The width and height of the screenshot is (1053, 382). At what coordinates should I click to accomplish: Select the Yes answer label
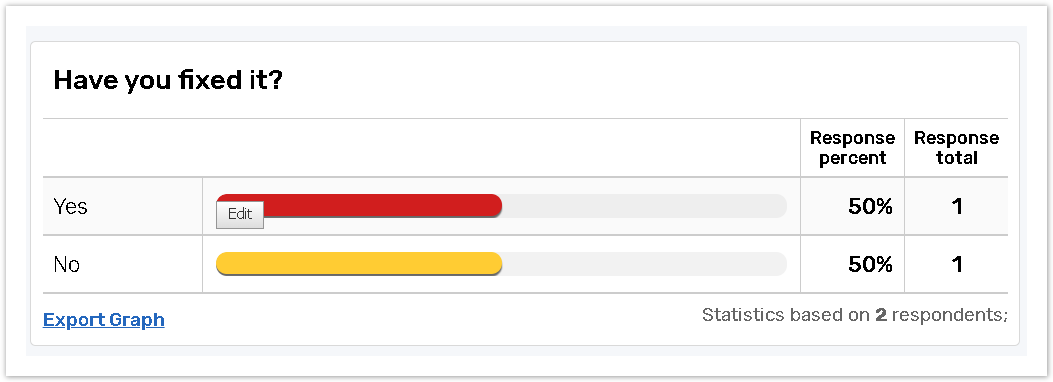point(71,206)
